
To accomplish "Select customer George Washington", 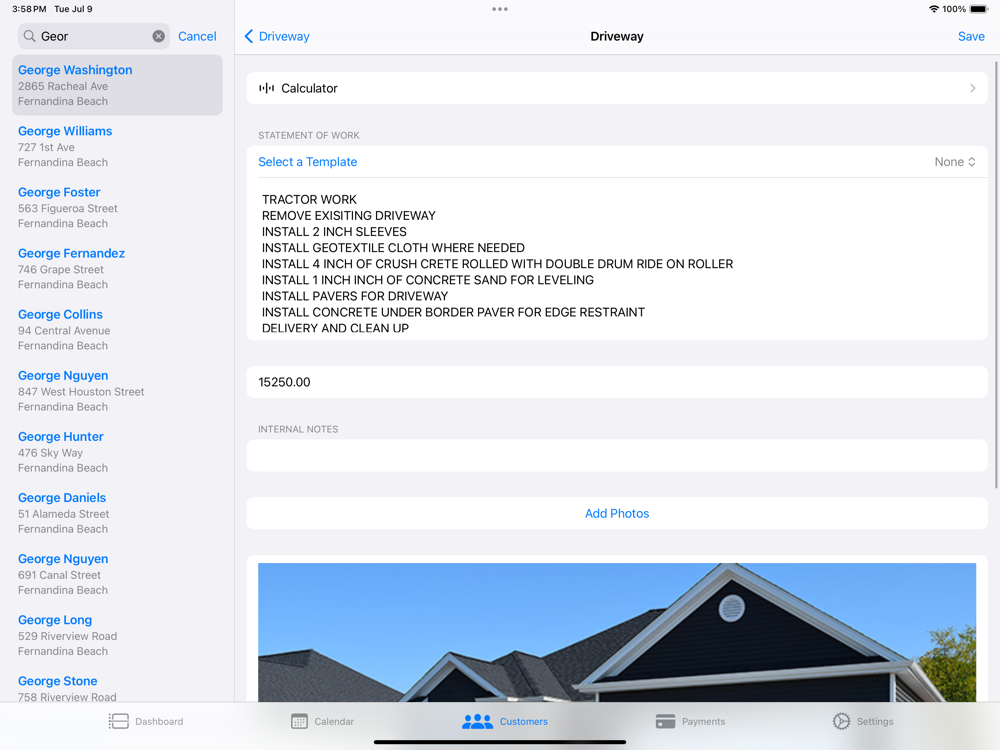I will [117, 85].
